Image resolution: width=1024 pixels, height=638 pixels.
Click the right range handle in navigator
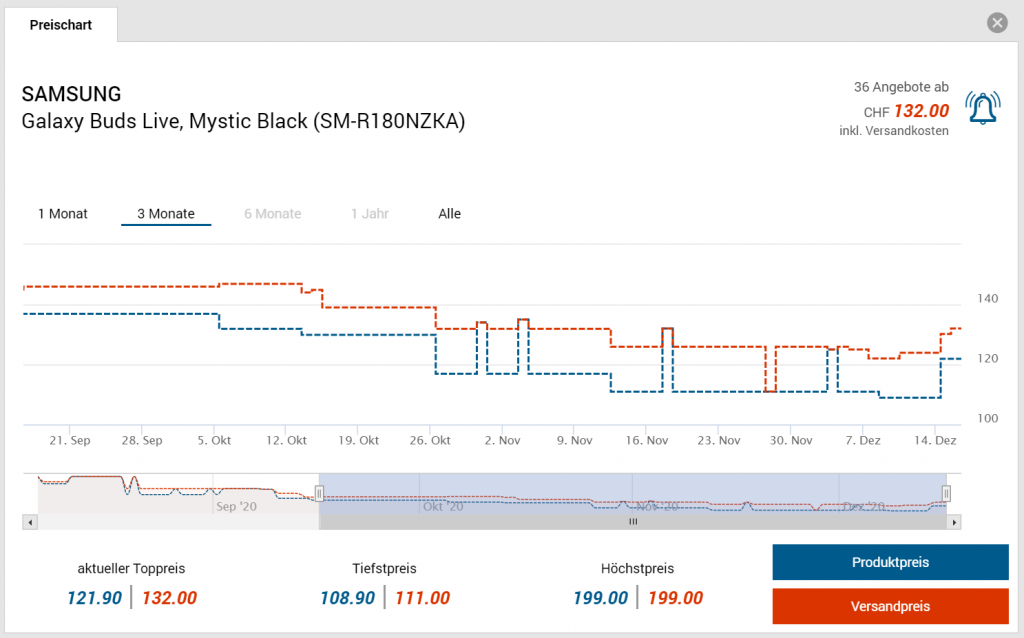(946, 493)
